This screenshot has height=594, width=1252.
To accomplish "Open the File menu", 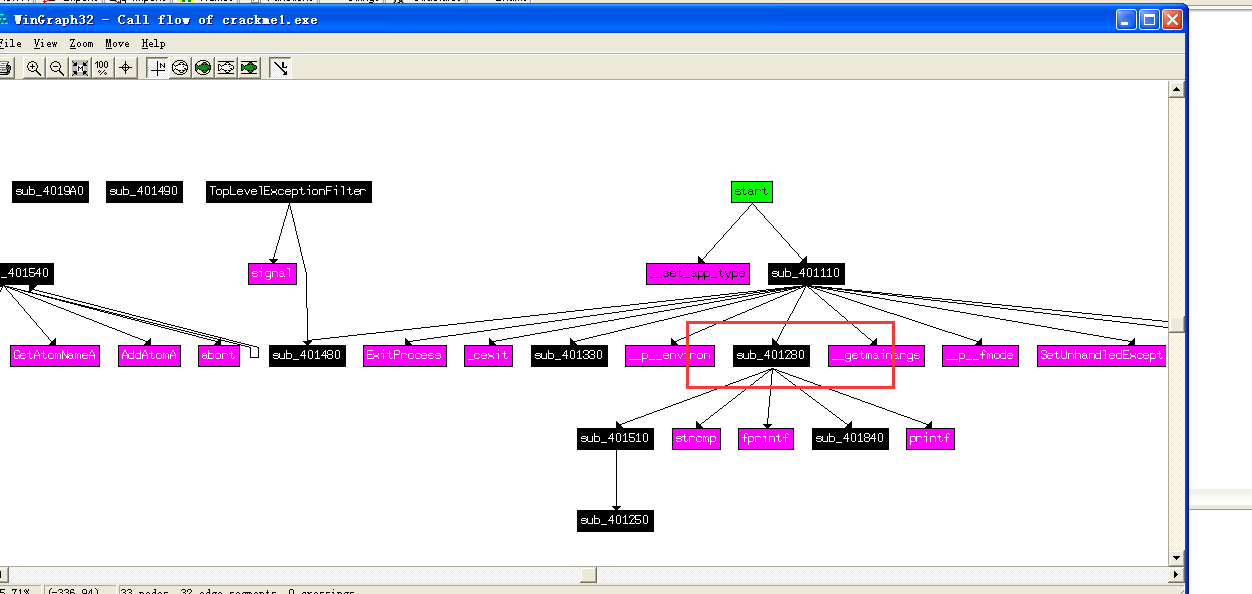I will click(x=10, y=44).
